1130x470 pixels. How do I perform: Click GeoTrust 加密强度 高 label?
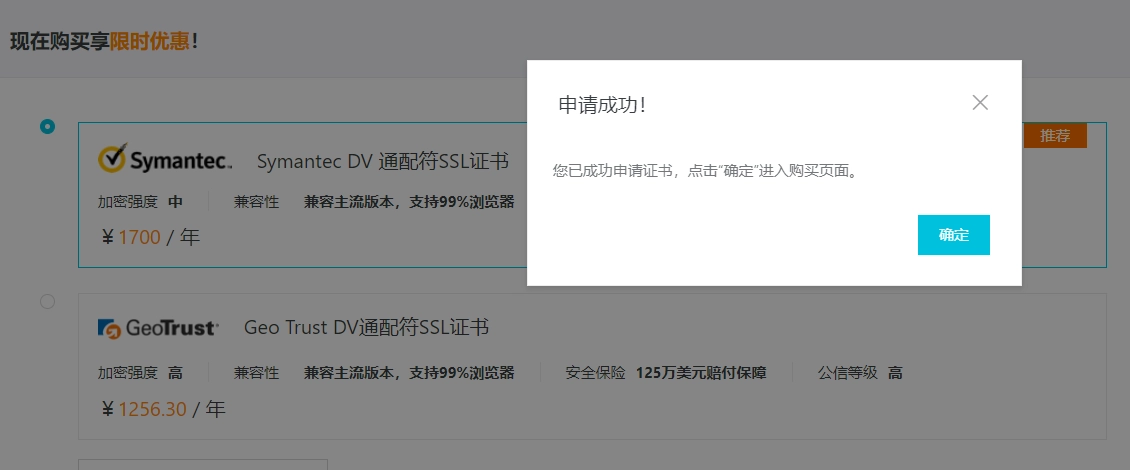tap(140, 373)
